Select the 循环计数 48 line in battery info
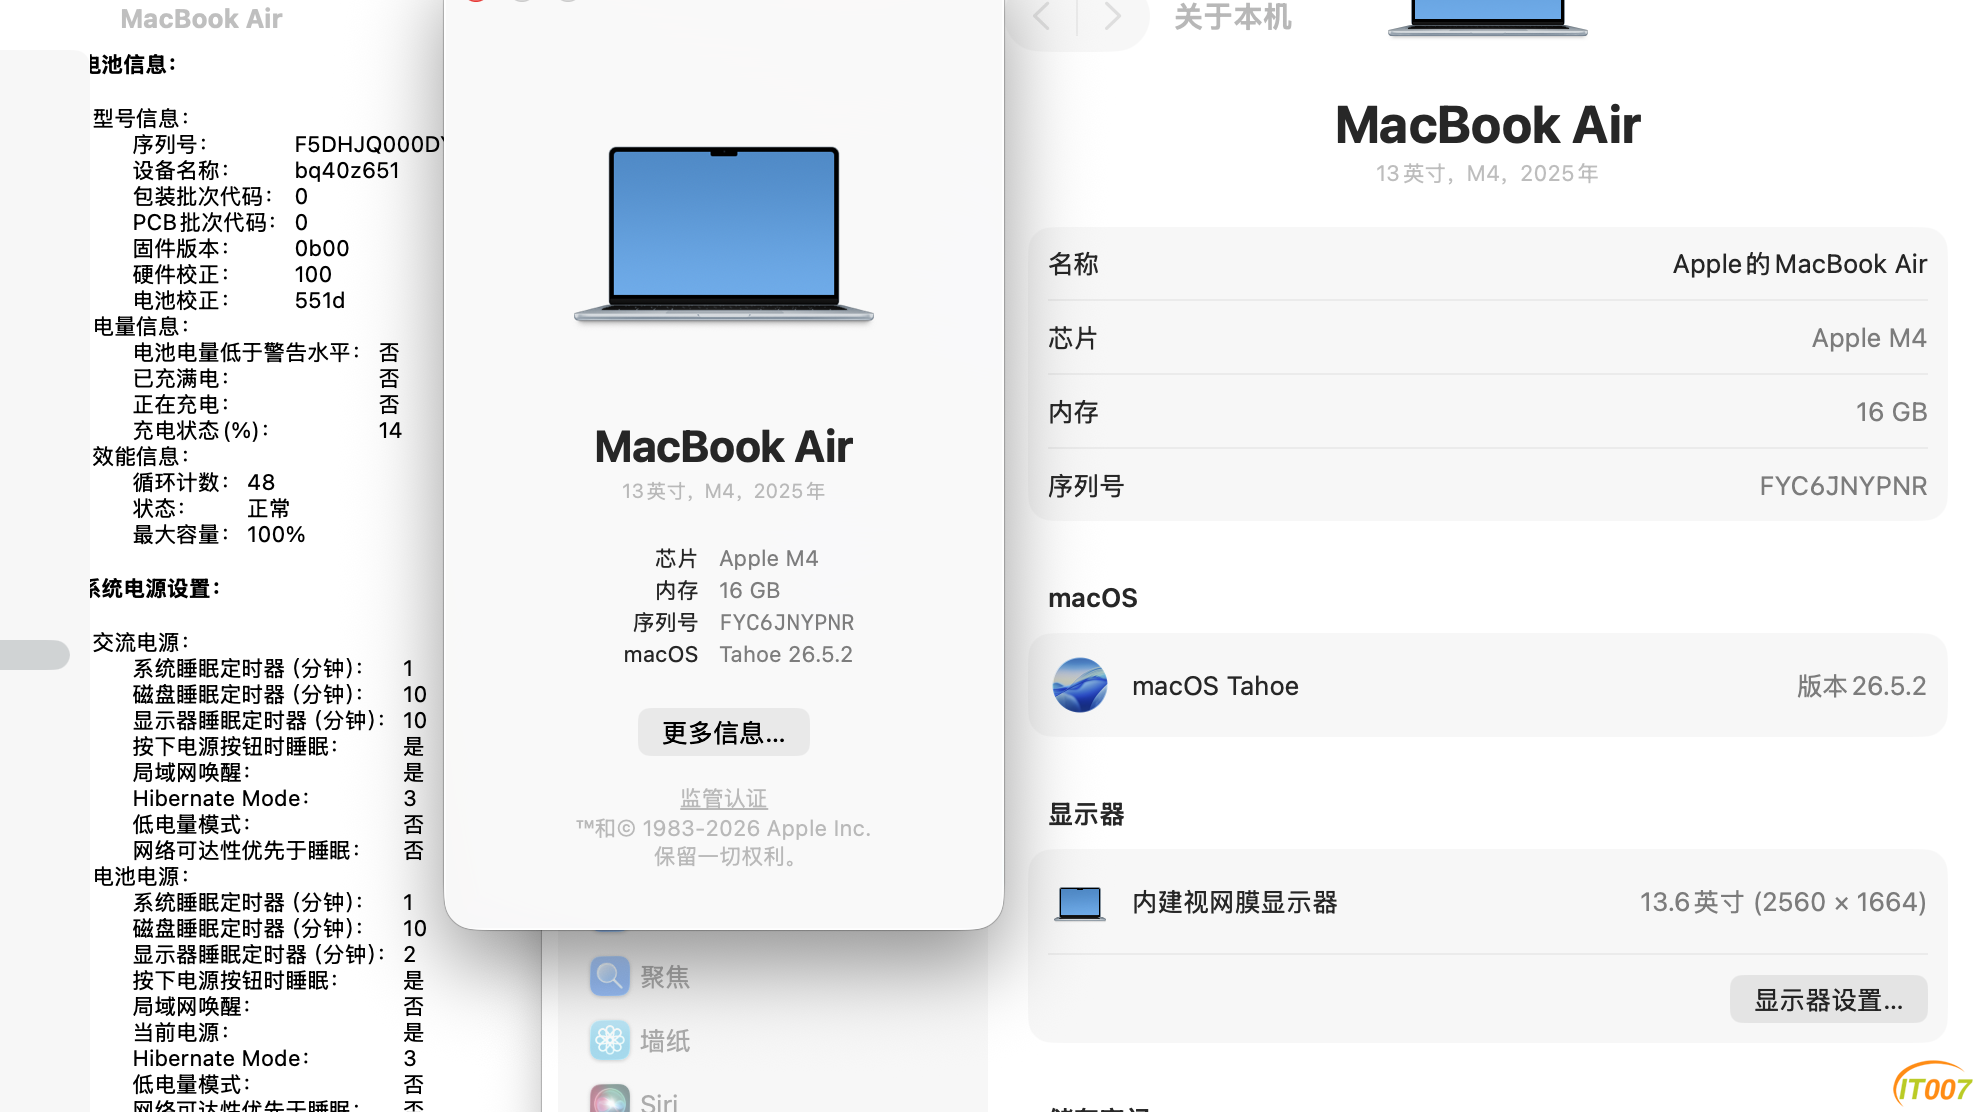The height and width of the screenshot is (1112, 1978). tap(204, 482)
